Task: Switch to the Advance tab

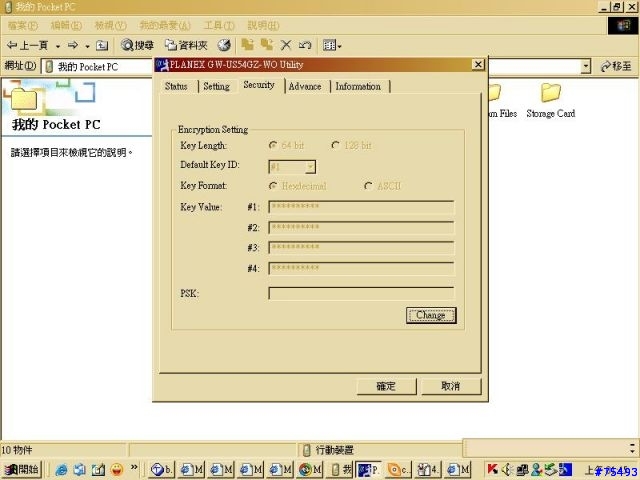Action: (305, 87)
